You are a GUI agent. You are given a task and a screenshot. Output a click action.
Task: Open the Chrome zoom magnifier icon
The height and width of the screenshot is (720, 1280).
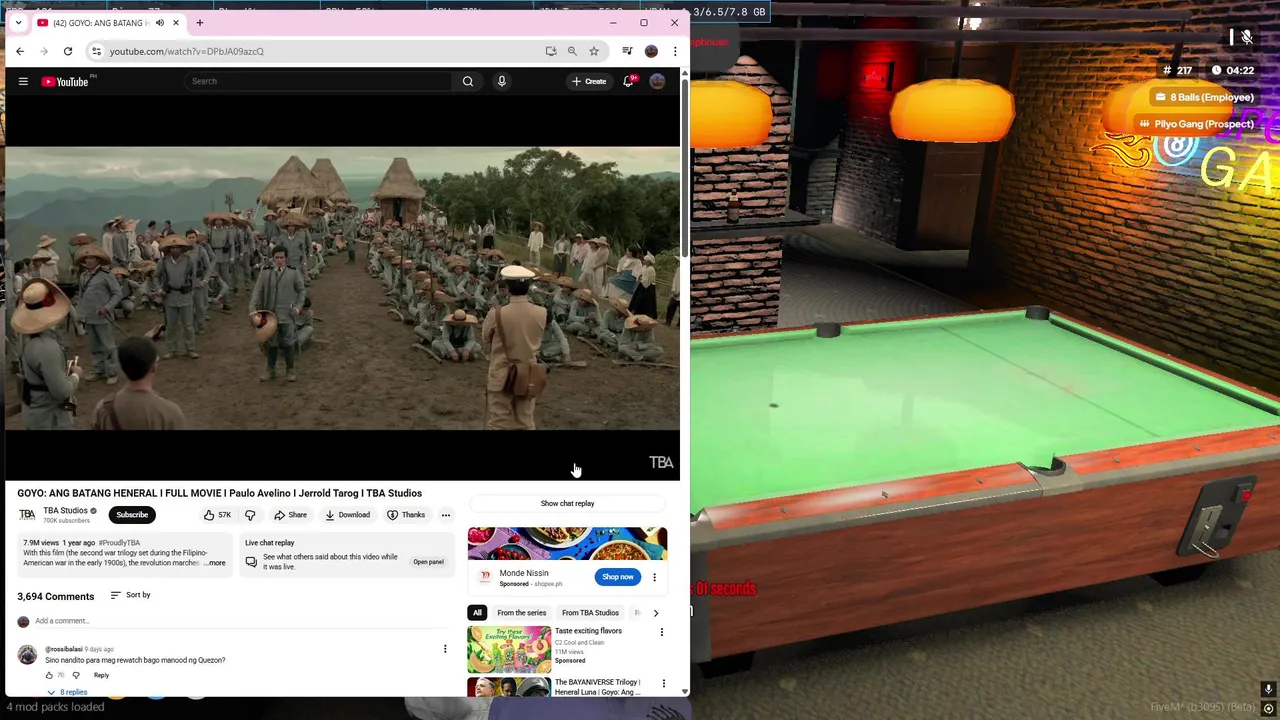click(572, 51)
